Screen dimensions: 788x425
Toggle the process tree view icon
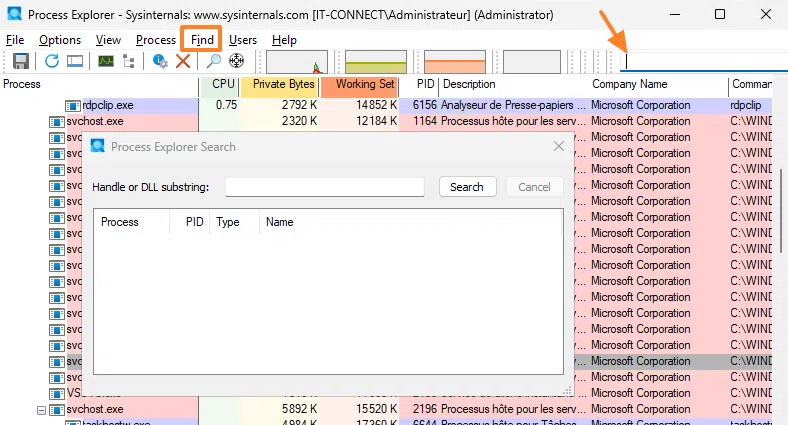[x=128, y=62]
